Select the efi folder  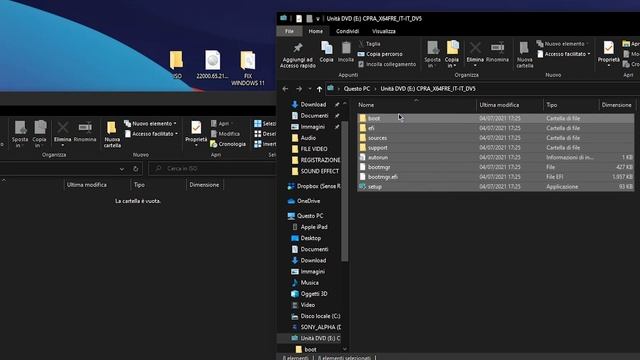click(496, 128)
